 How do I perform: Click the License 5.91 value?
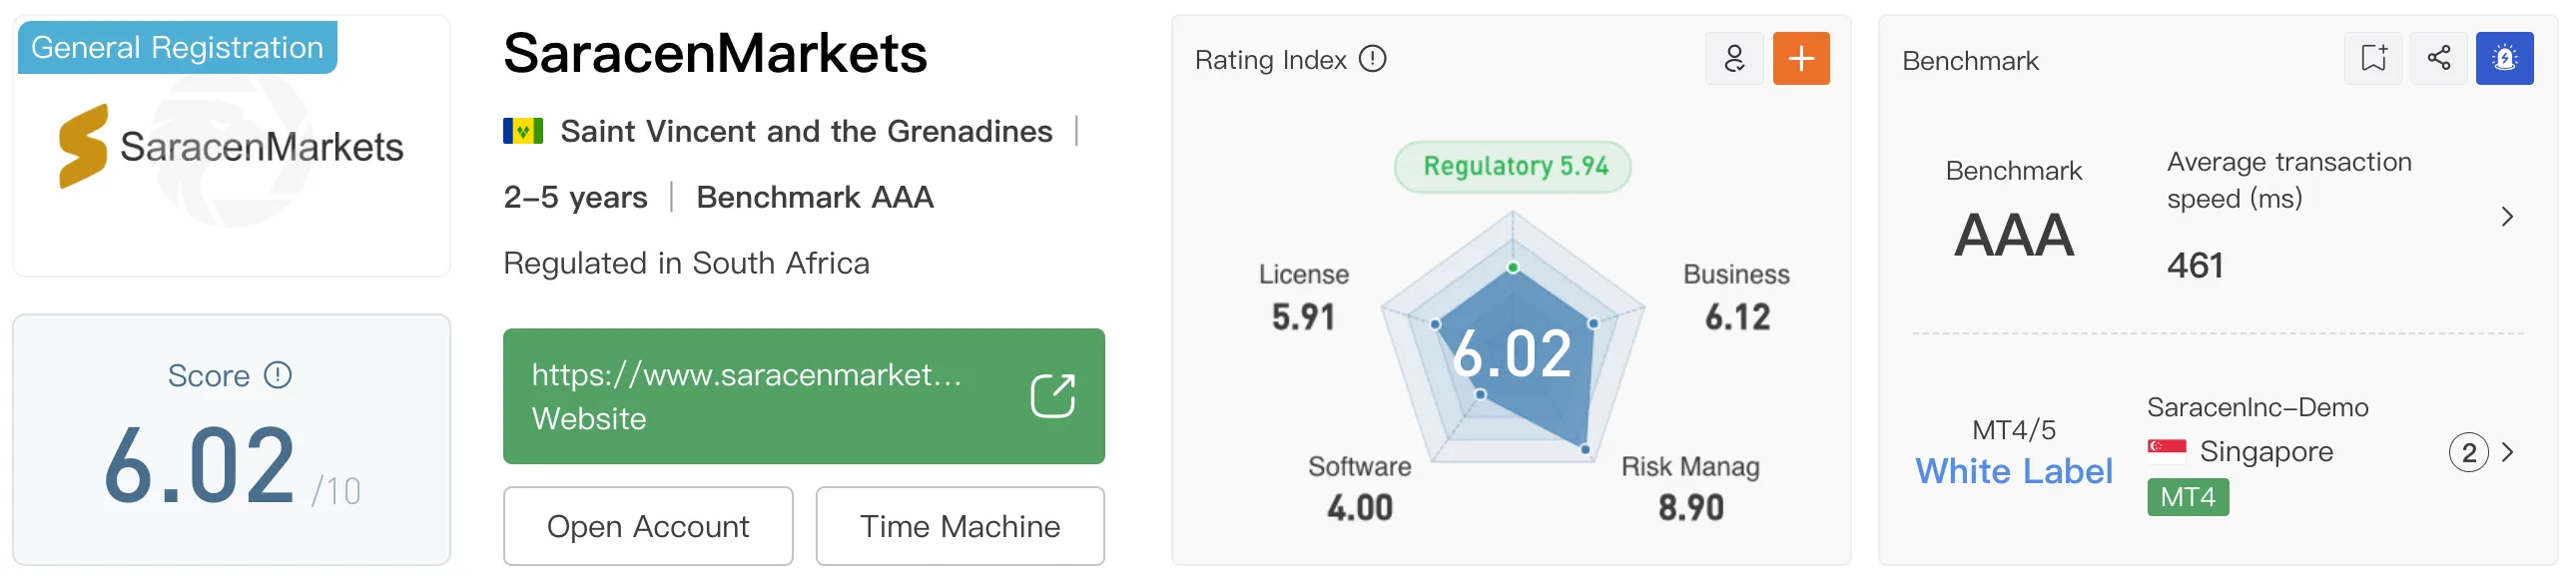(1303, 317)
